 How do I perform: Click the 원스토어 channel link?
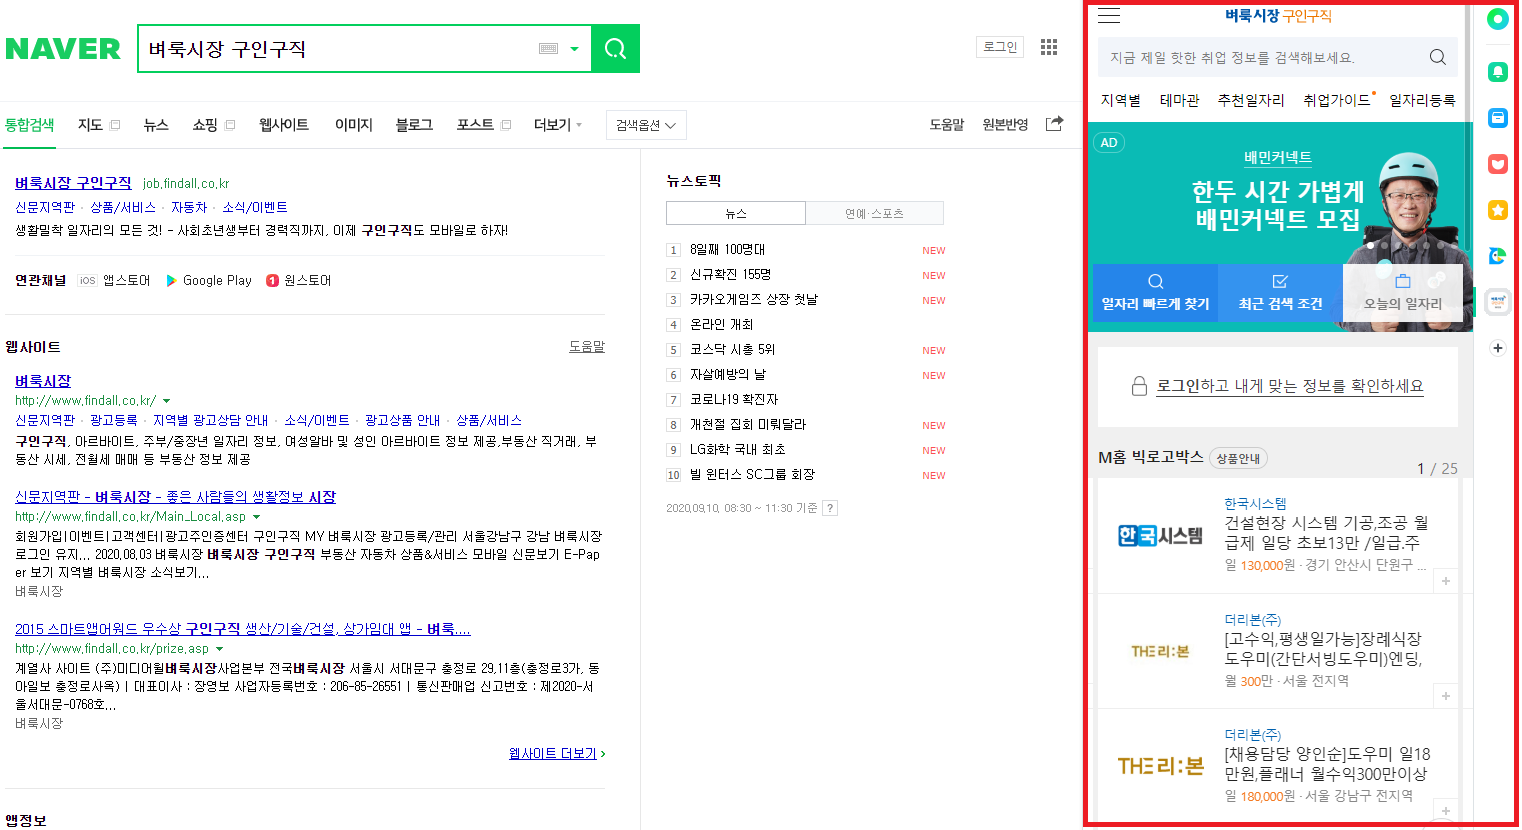[x=298, y=281]
